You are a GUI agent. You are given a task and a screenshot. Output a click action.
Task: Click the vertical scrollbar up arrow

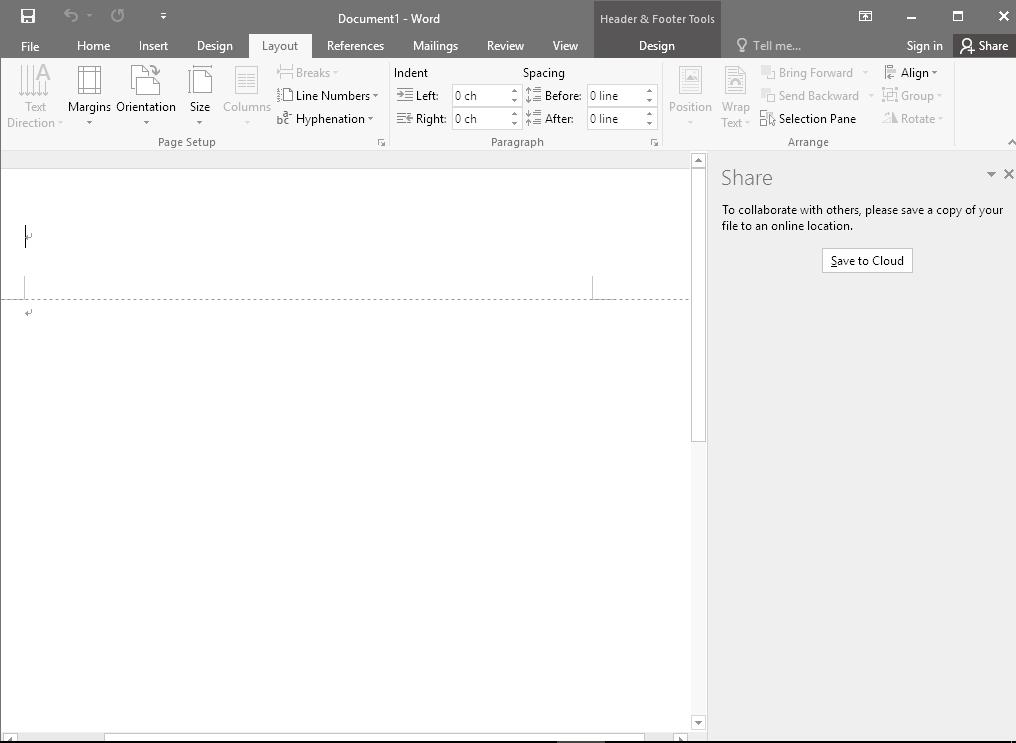(698, 161)
